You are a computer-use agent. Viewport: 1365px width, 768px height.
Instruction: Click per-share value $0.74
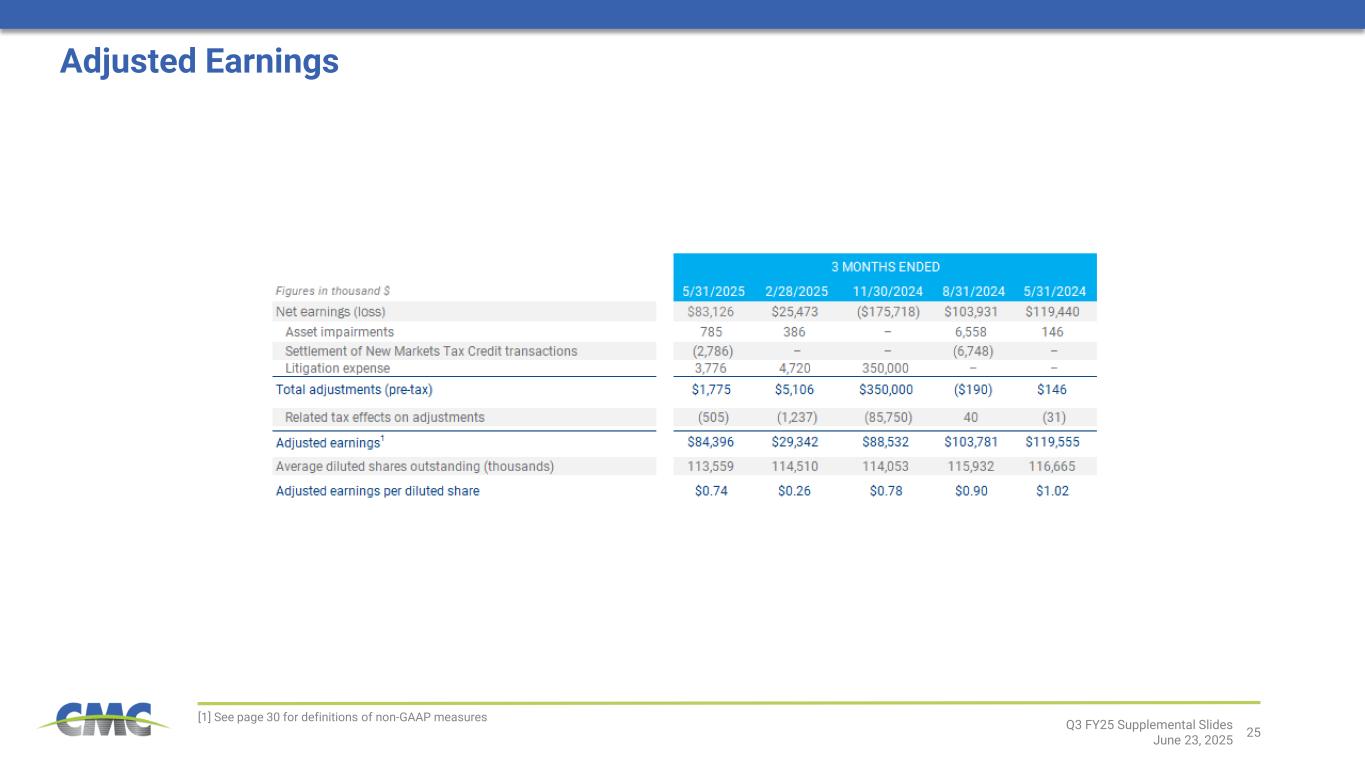click(x=711, y=491)
